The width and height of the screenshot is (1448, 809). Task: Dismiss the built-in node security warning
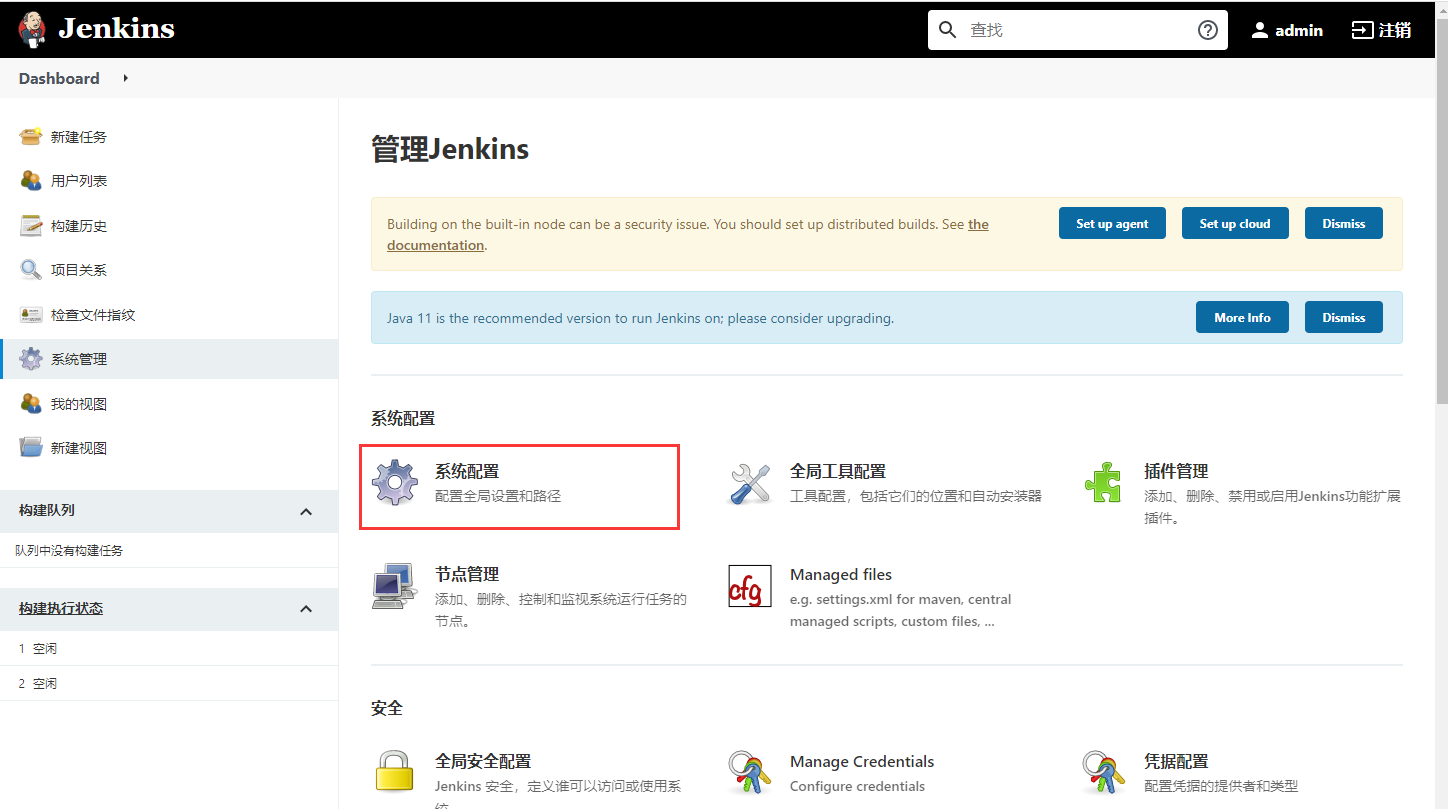pos(1343,223)
